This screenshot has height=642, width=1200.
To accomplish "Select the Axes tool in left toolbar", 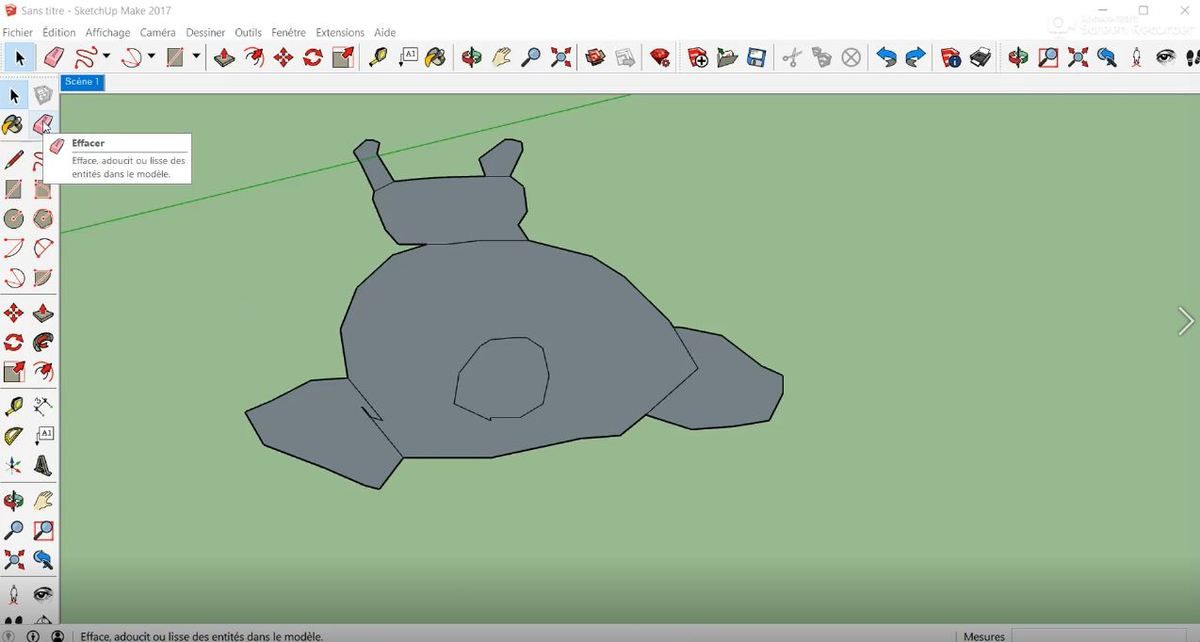I will [14, 465].
